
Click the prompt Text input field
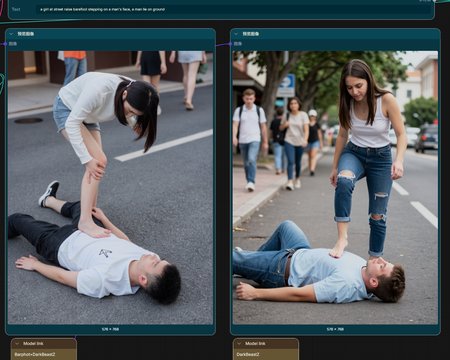[x=234, y=9]
